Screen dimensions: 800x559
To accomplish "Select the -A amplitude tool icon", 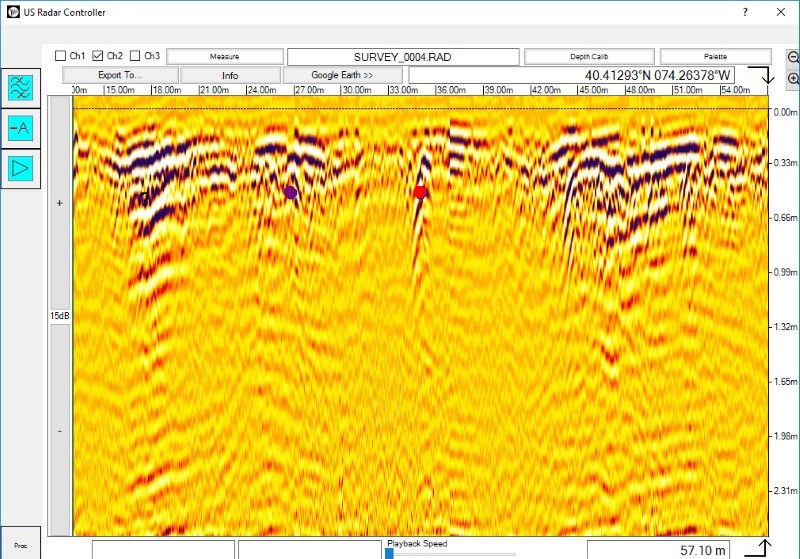I will click(x=20, y=128).
